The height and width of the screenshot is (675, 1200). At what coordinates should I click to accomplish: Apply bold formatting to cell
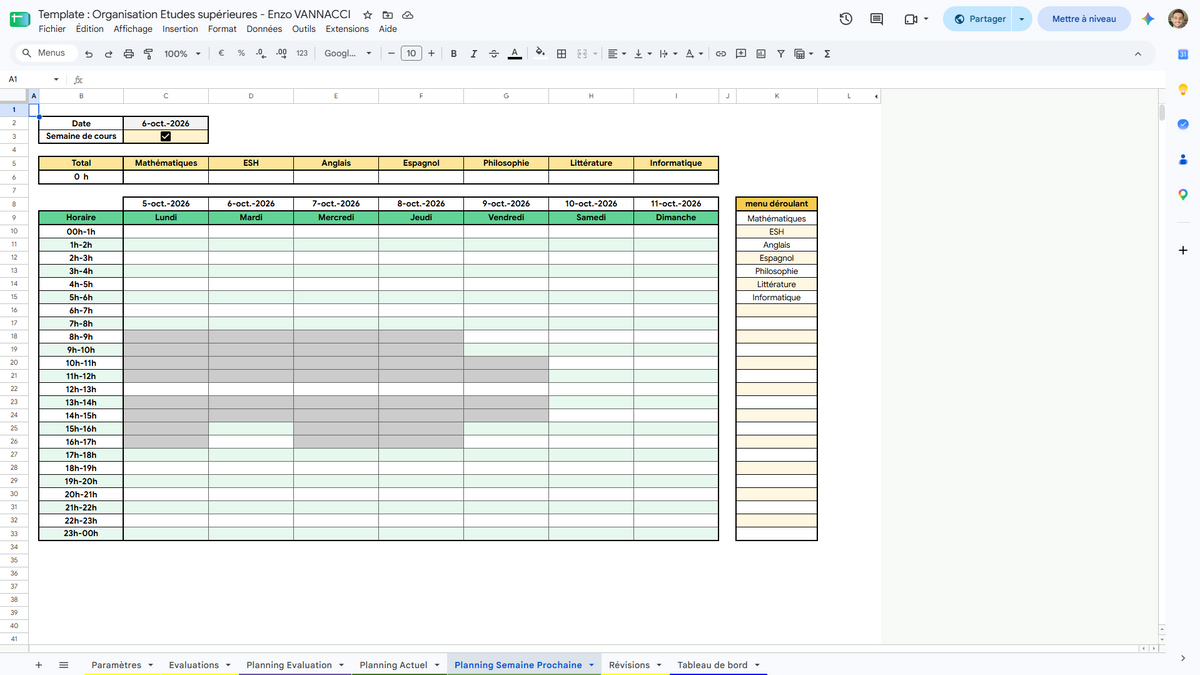coord(454,54)
